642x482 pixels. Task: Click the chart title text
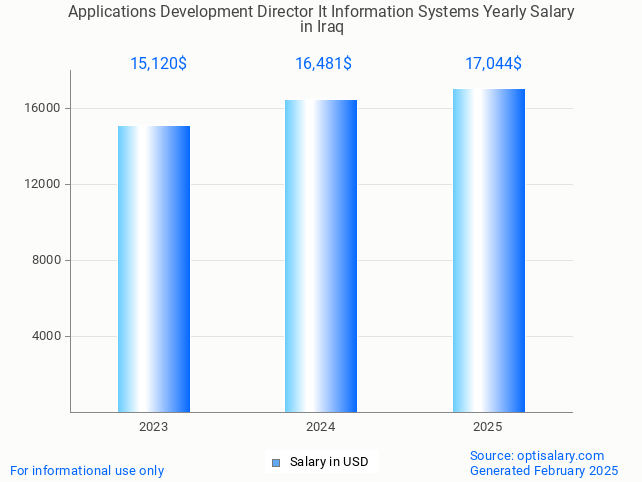coord(321,19)
